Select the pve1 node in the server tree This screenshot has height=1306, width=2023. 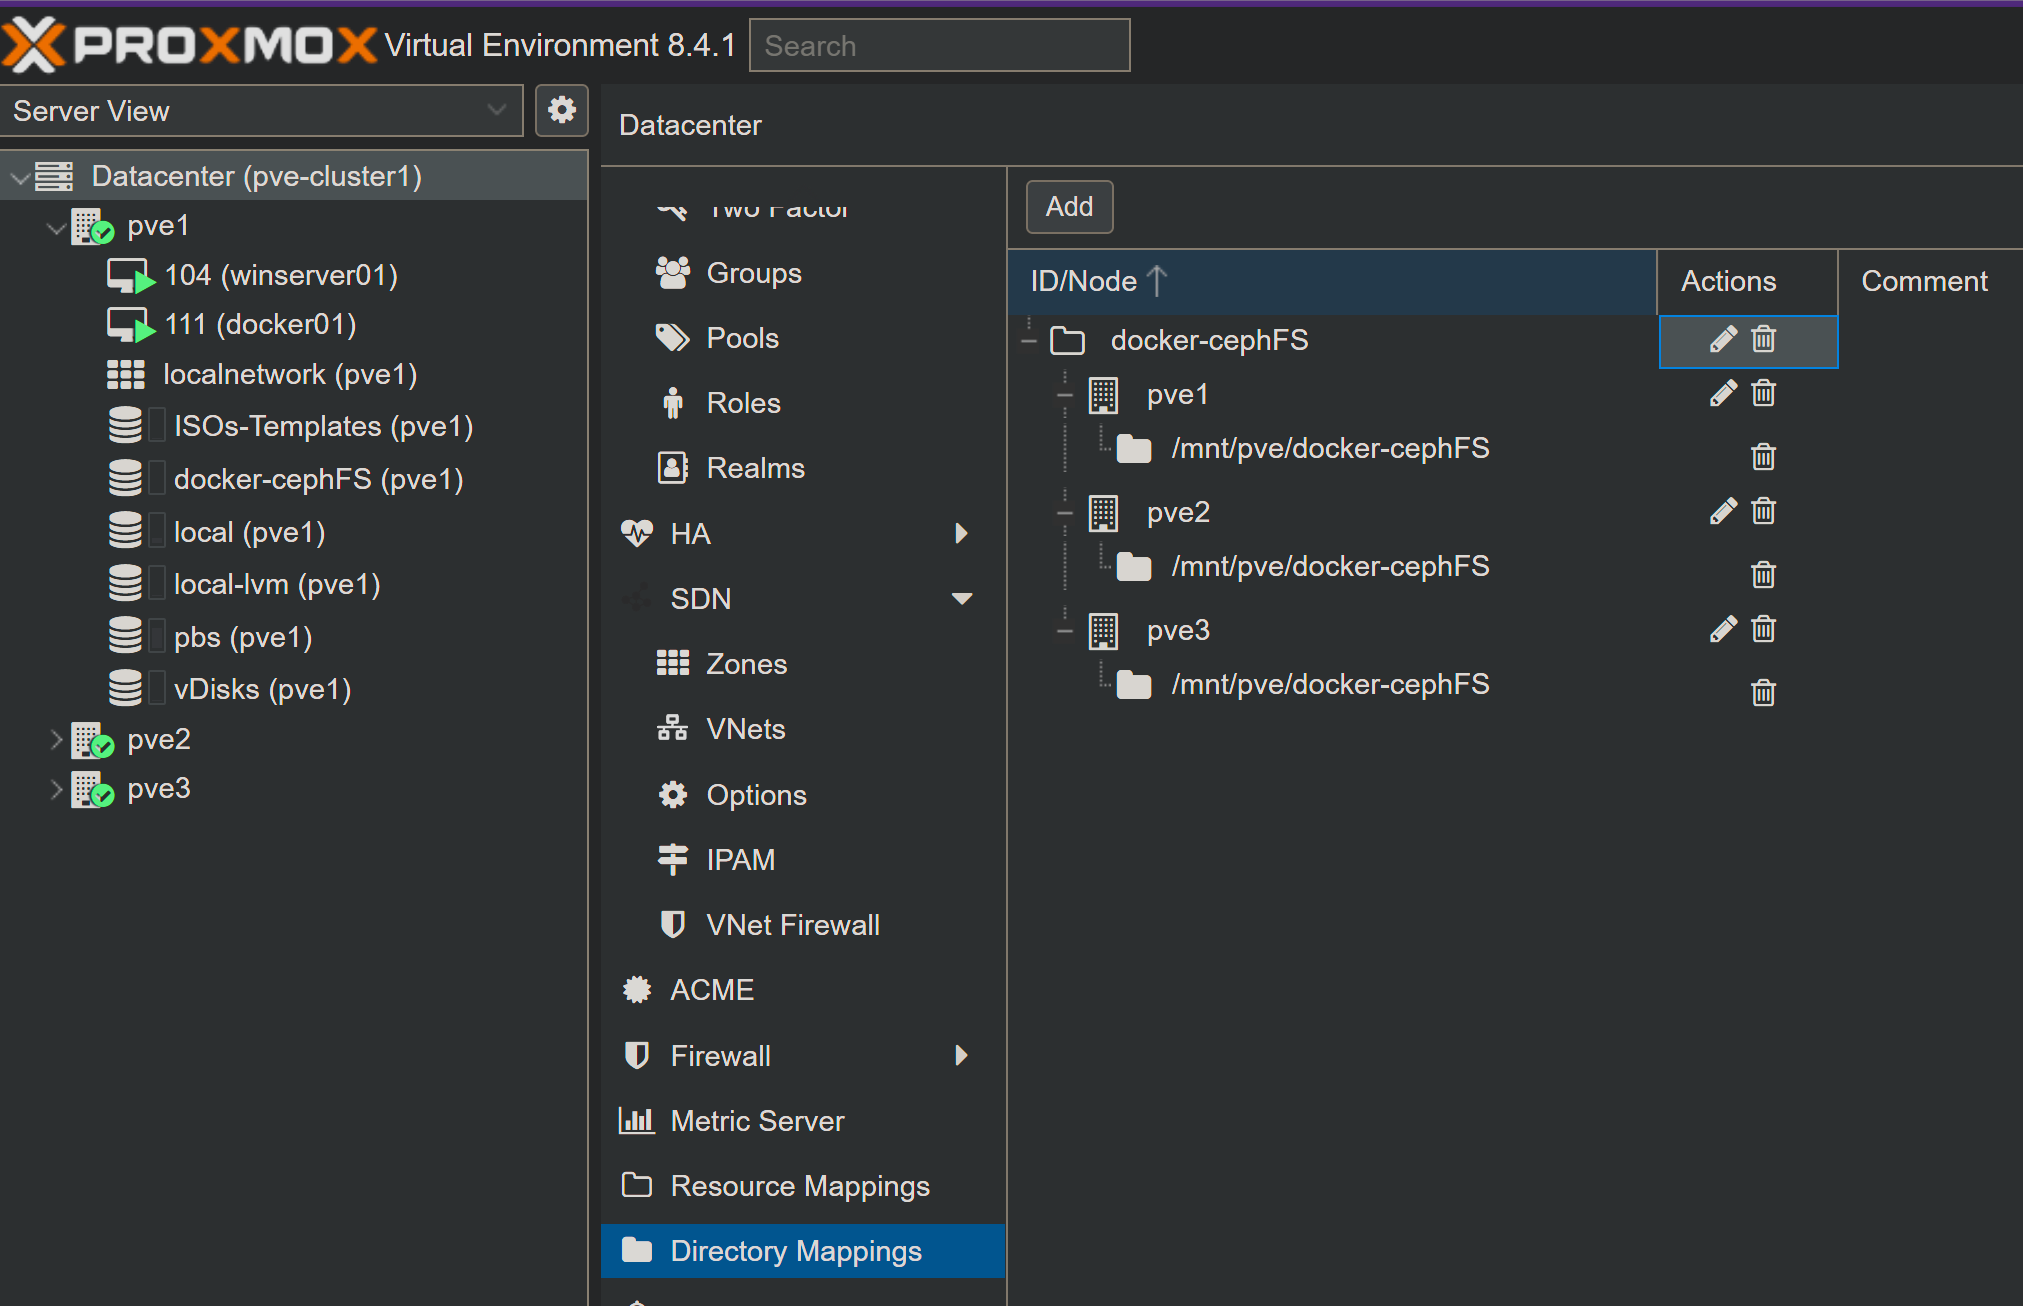[x=158, y=226]
